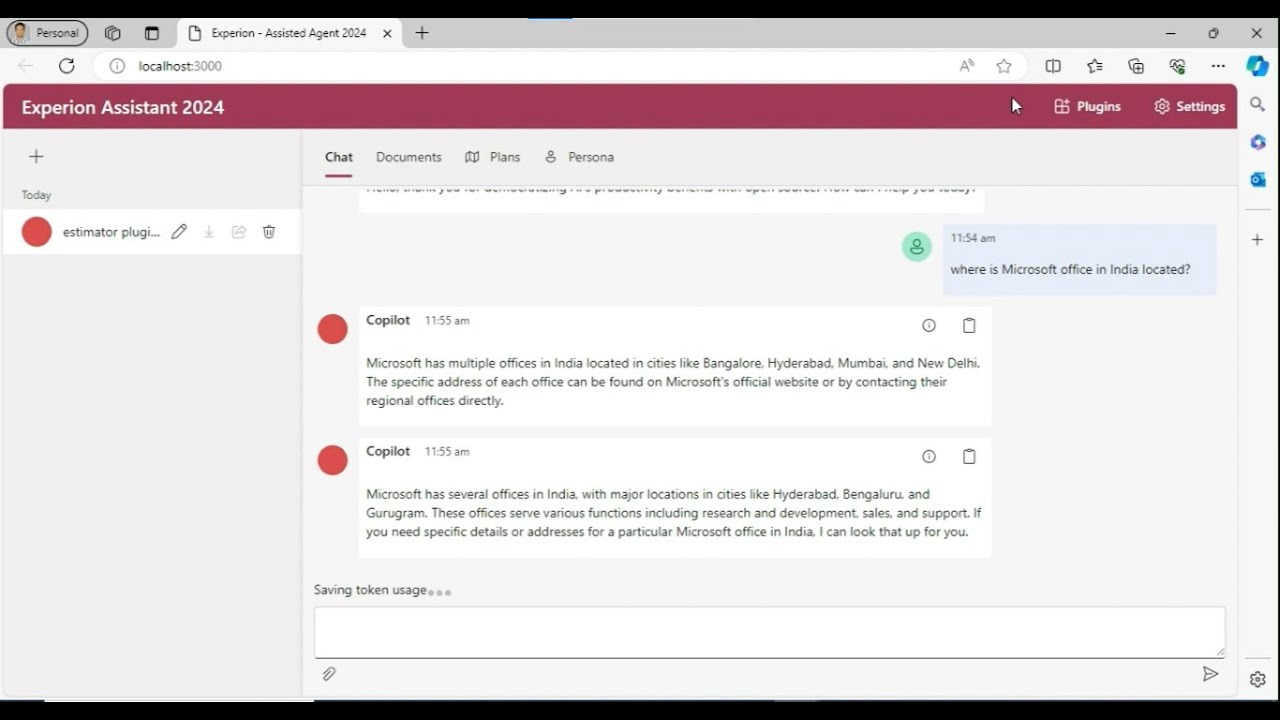This screenshot has width=1280, height=720.
Task: Start a new chat with plus icon
Action: (x=36, y=156)
